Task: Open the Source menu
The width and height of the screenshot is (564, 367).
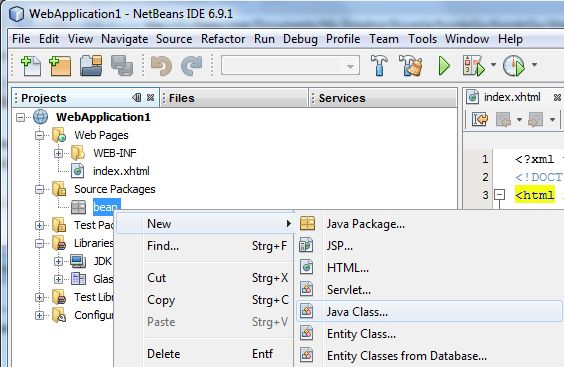Action: tap(174, 39)
